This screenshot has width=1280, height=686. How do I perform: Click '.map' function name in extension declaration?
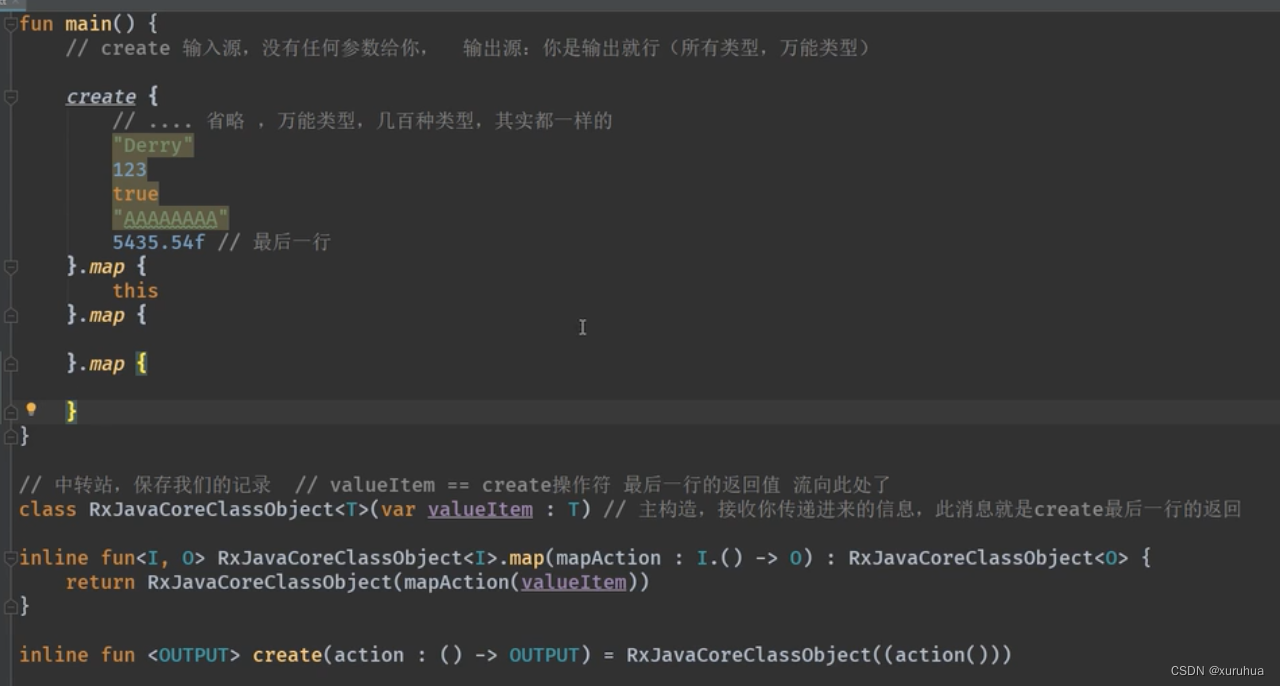point(522,558)
